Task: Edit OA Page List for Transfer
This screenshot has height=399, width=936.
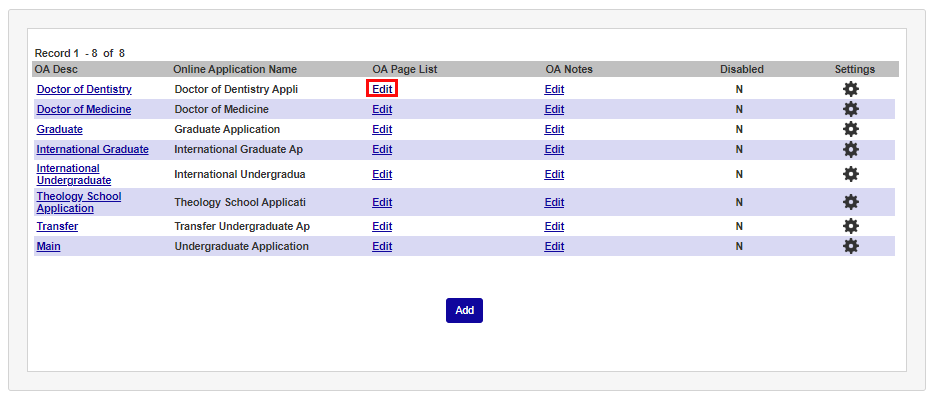Action: [x=382, y=226]
